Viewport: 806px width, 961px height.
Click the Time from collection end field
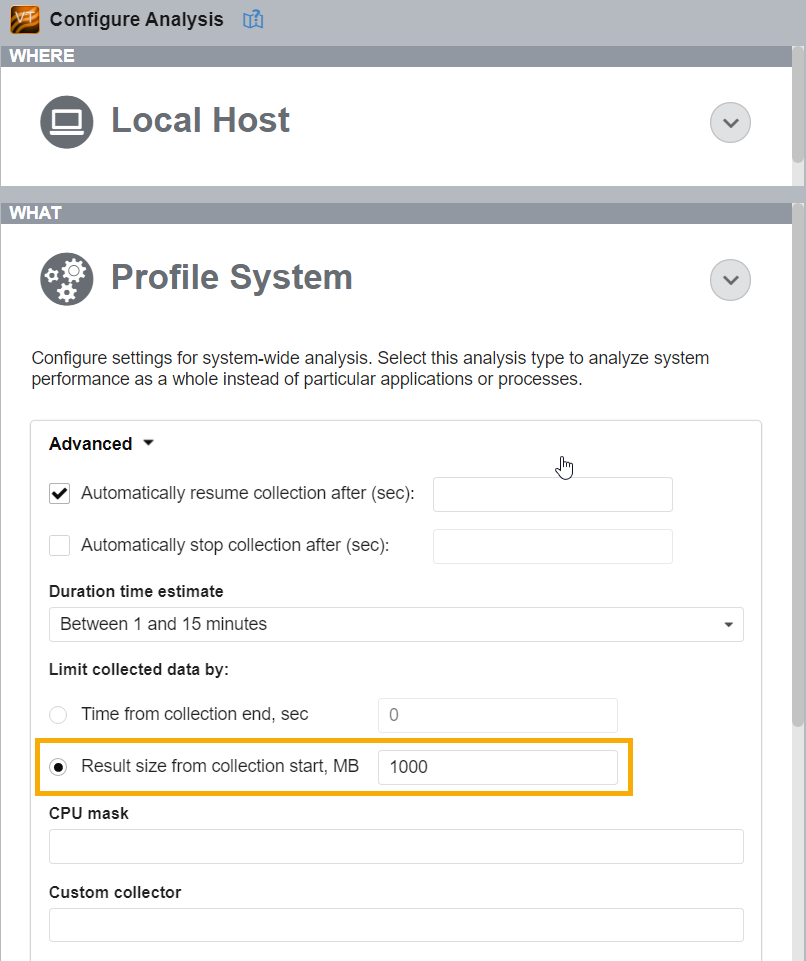(x=497, y=715)
